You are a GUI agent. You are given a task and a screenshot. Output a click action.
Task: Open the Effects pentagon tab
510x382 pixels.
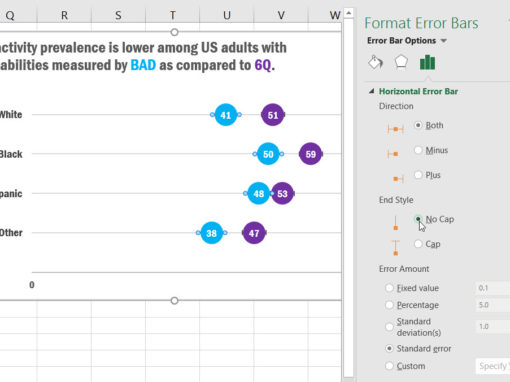tap(401, 62)
